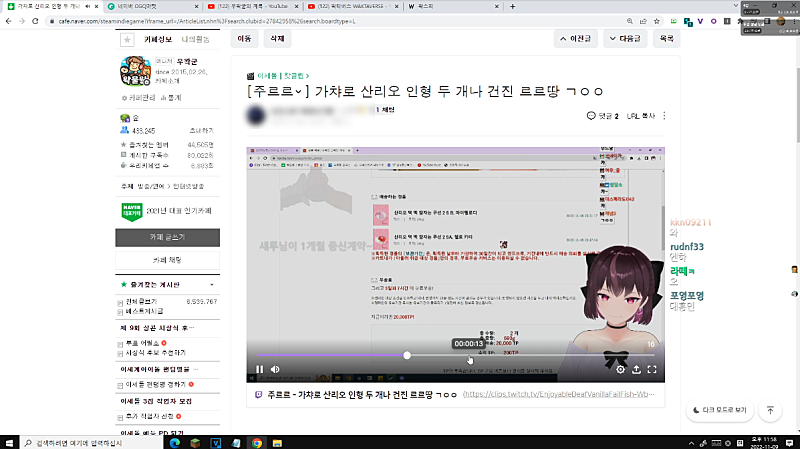This screenshot has width=800, height=449.
Task: Switch to 카페정보 tab in sidebar
Action: pyautogui.click(x=158, y=39)
